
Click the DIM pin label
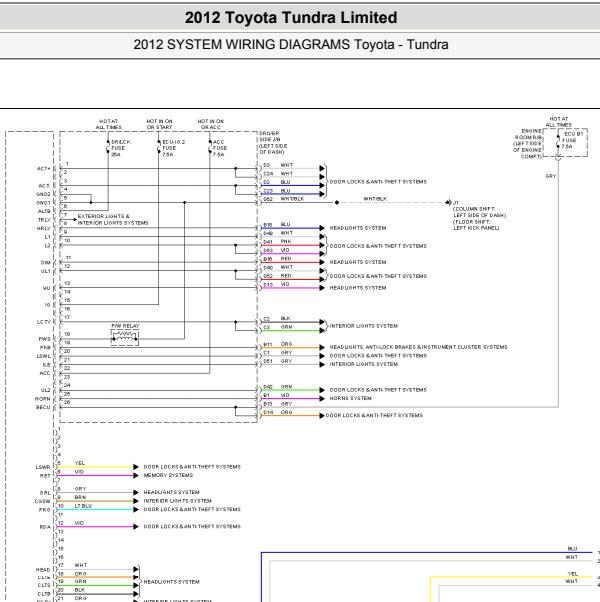coord(46,263)
